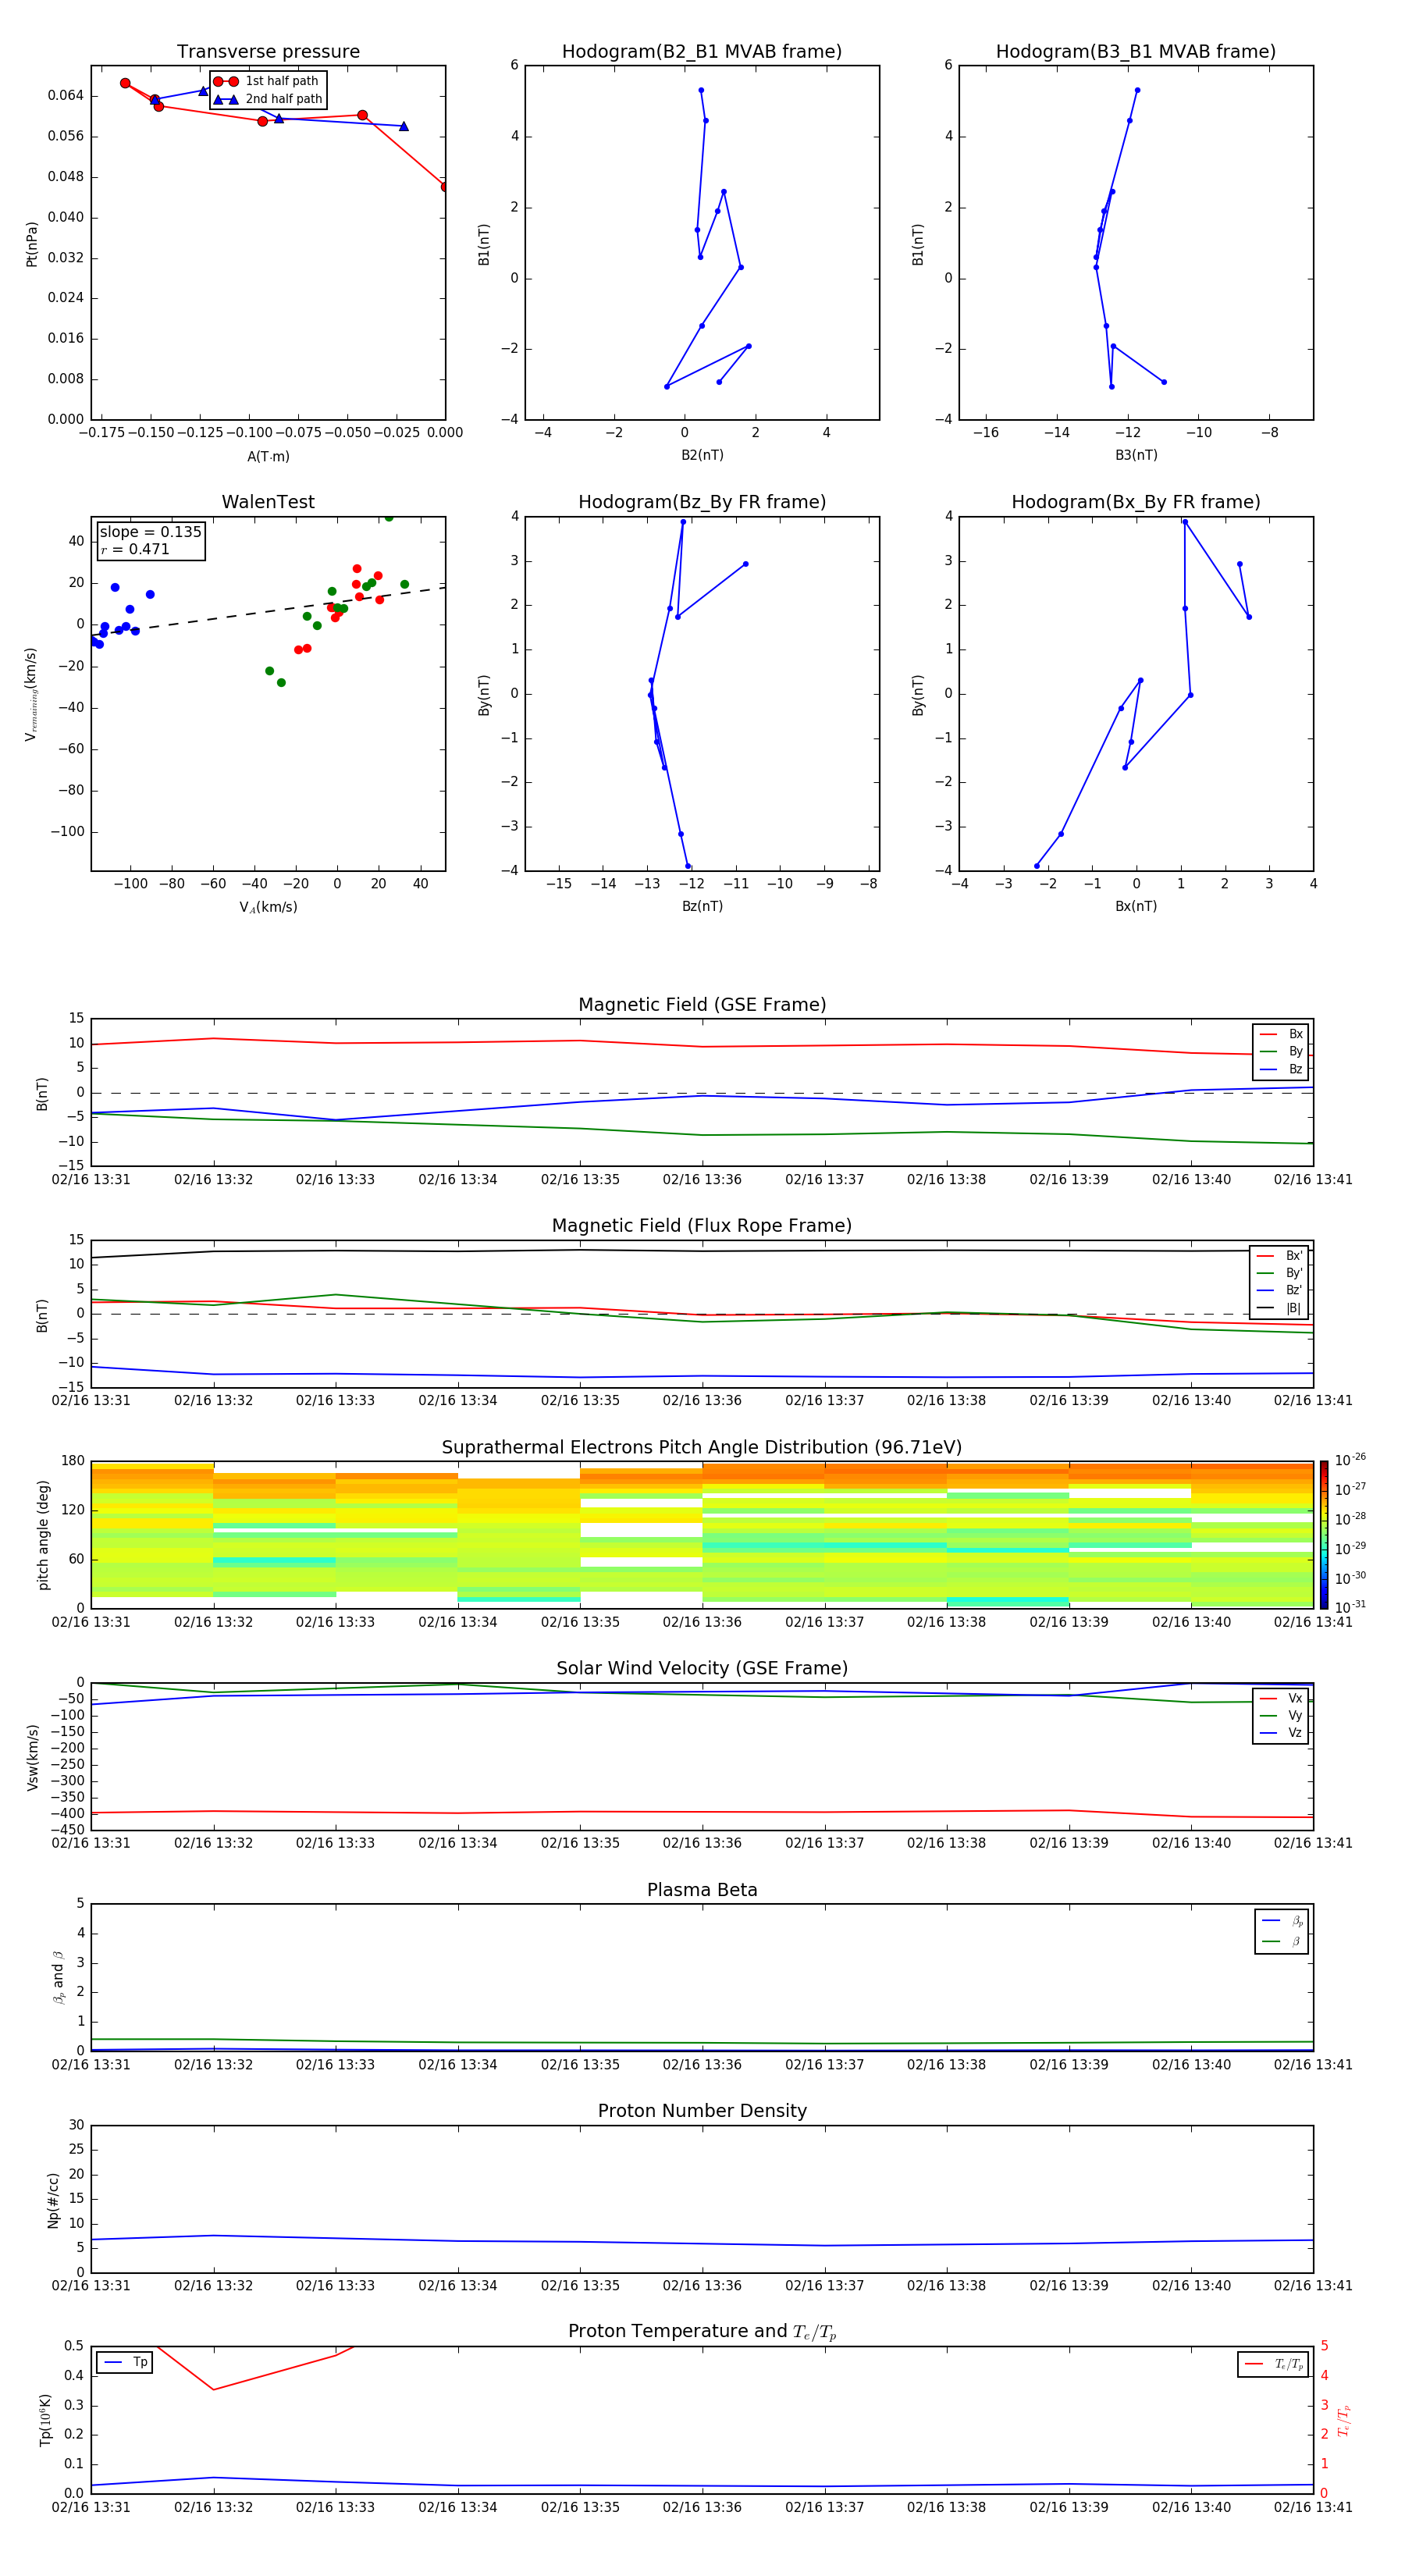1405x2576 pixels.
Task: Click the Solar Wind Velocity (GSE Frame) title
Action: pos(702,1668)
